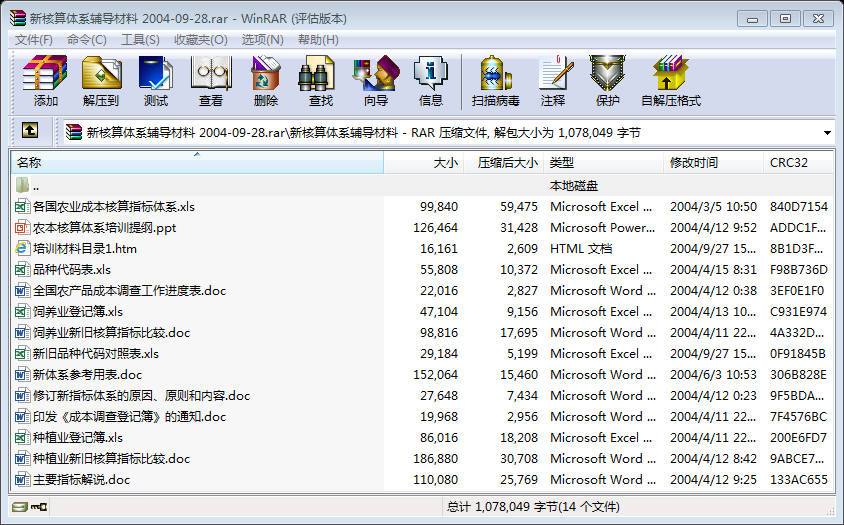Select file 修订新指标体系的原因、原则和内容.doc

[141, 395]
